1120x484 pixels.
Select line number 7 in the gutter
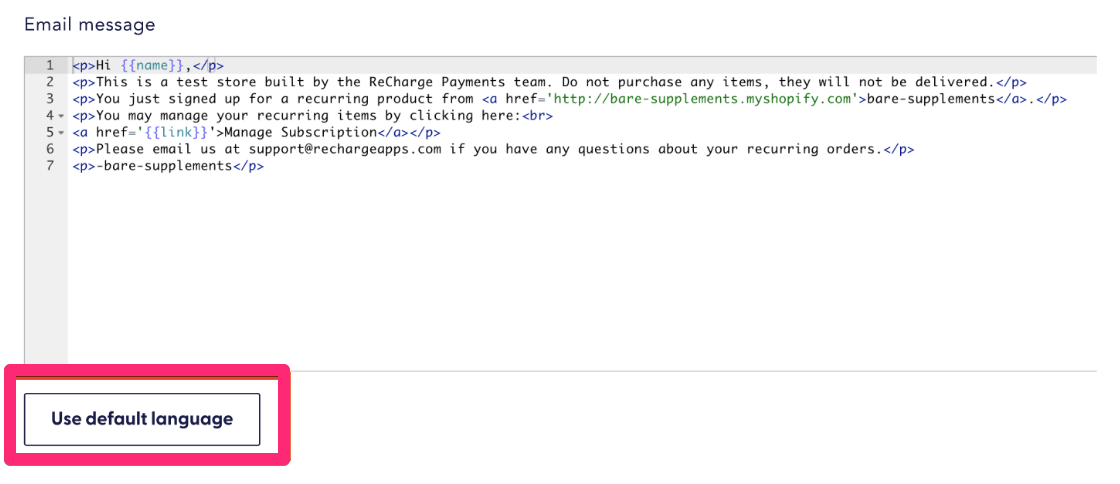tap(50, 166)
